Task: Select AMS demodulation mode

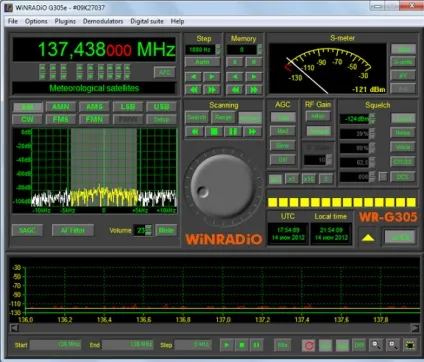Action: [x=94, y=107]
